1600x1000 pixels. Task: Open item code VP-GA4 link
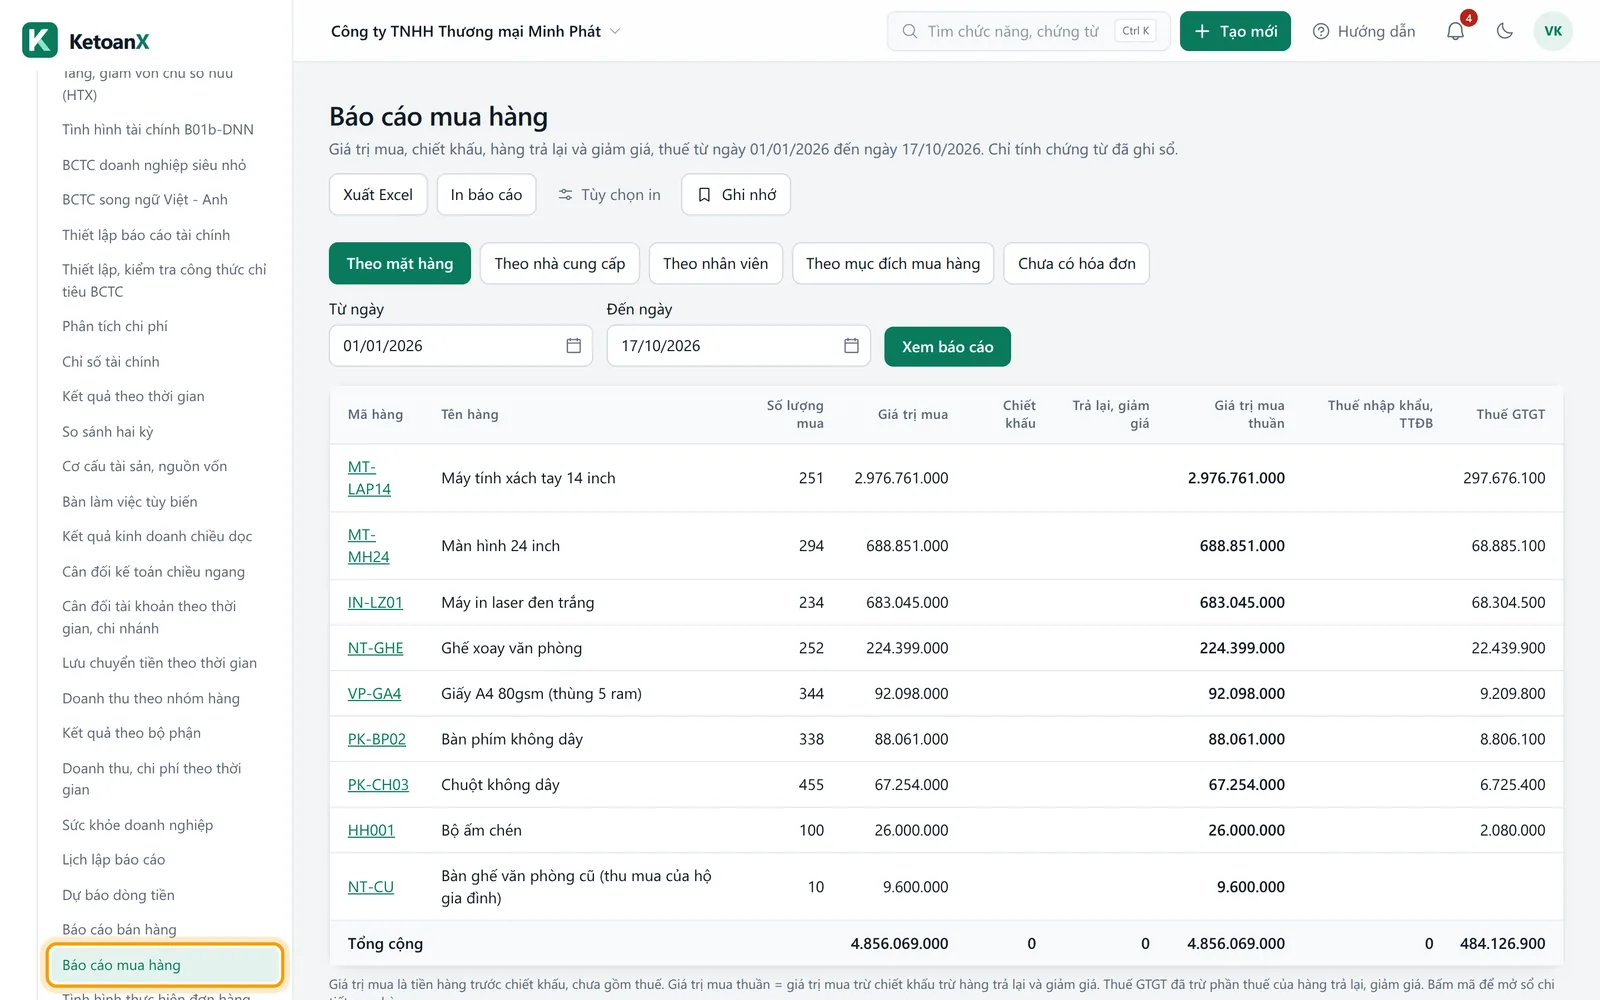pyautogui.click(x=374, y=693)
